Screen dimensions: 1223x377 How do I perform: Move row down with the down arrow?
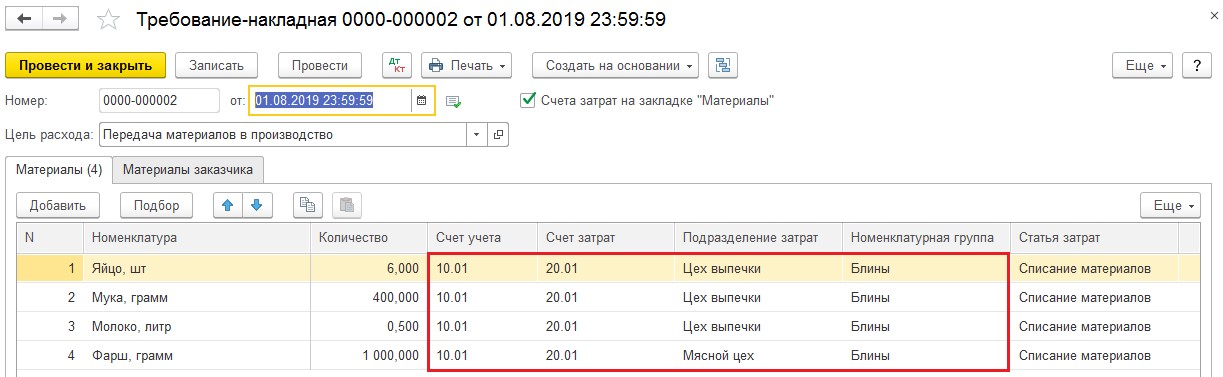(x=257, y=205)
